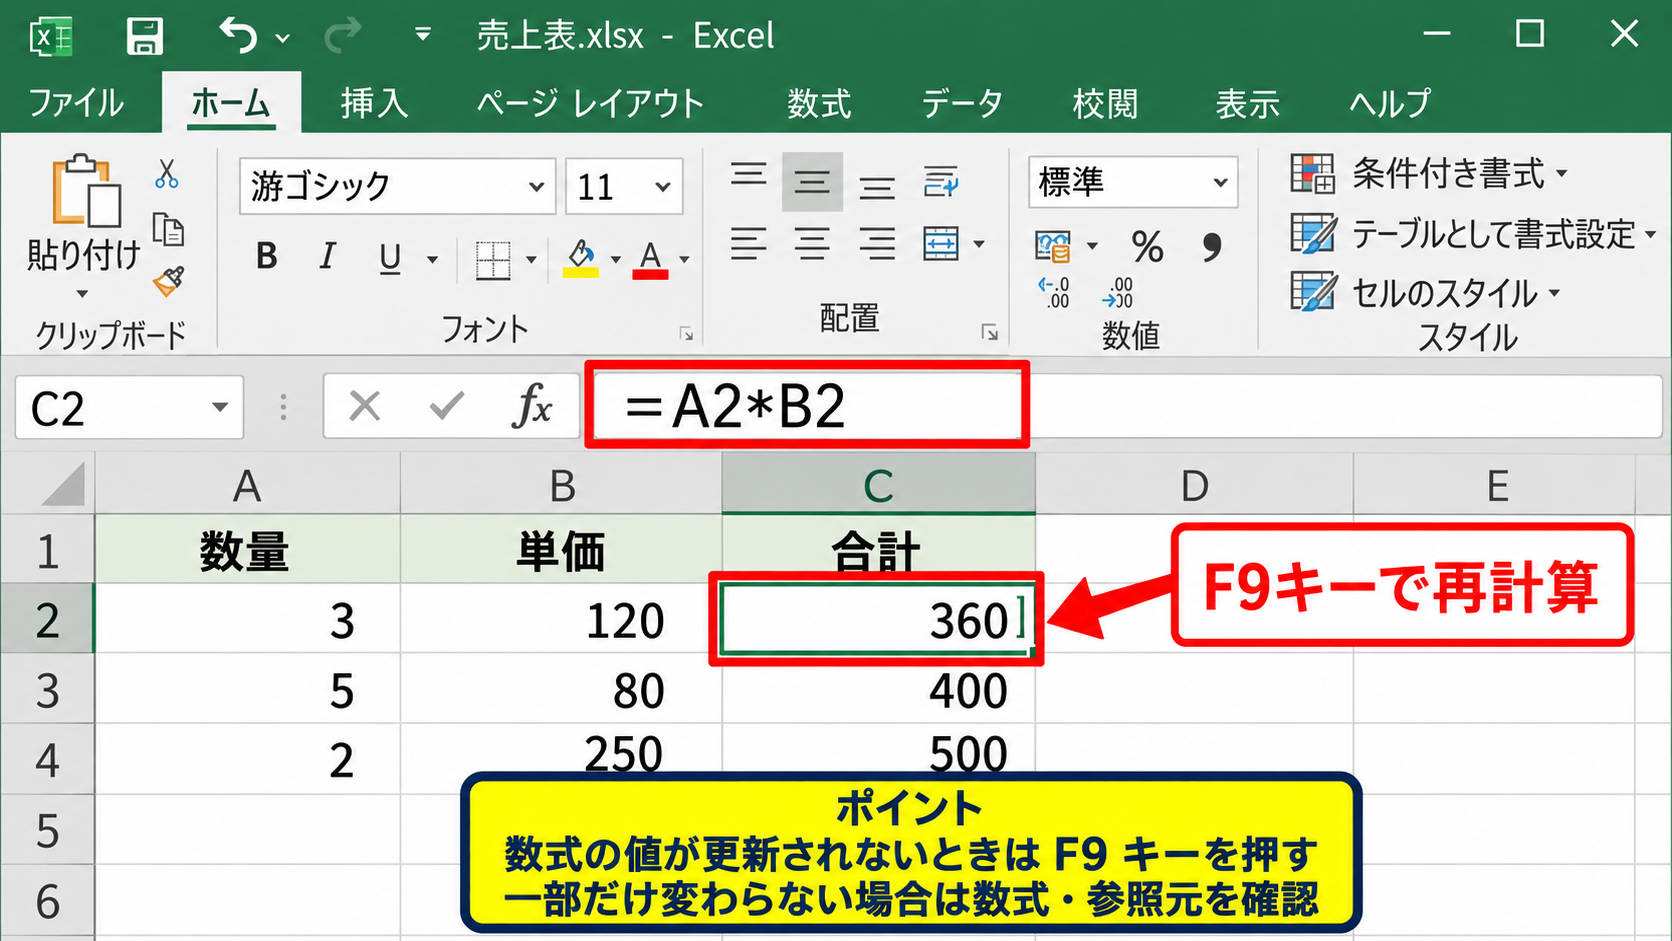
Task: Switch to the 挿入 tab
Action: (x=374, y=103)
